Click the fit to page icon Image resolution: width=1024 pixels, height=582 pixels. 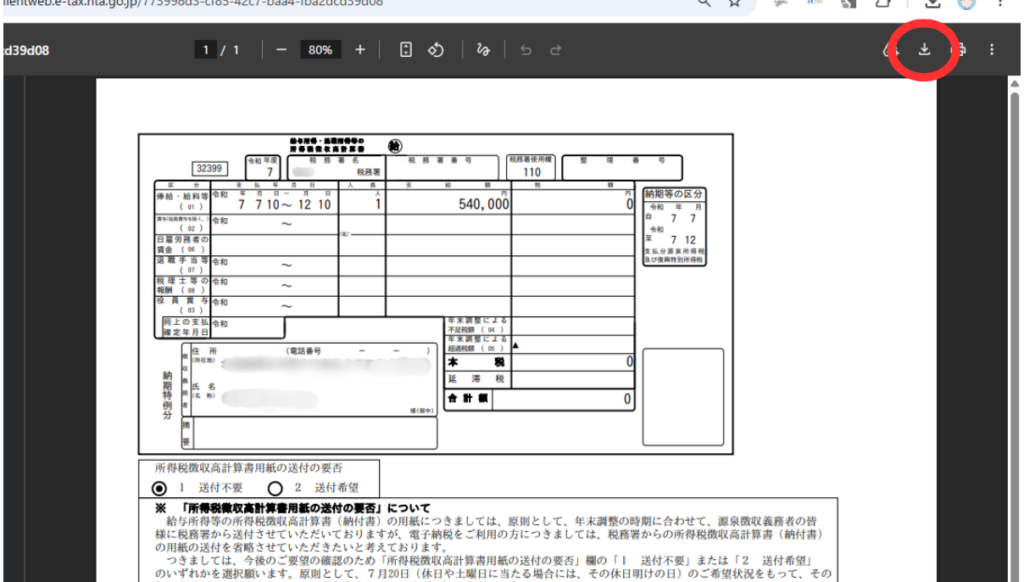406,50
